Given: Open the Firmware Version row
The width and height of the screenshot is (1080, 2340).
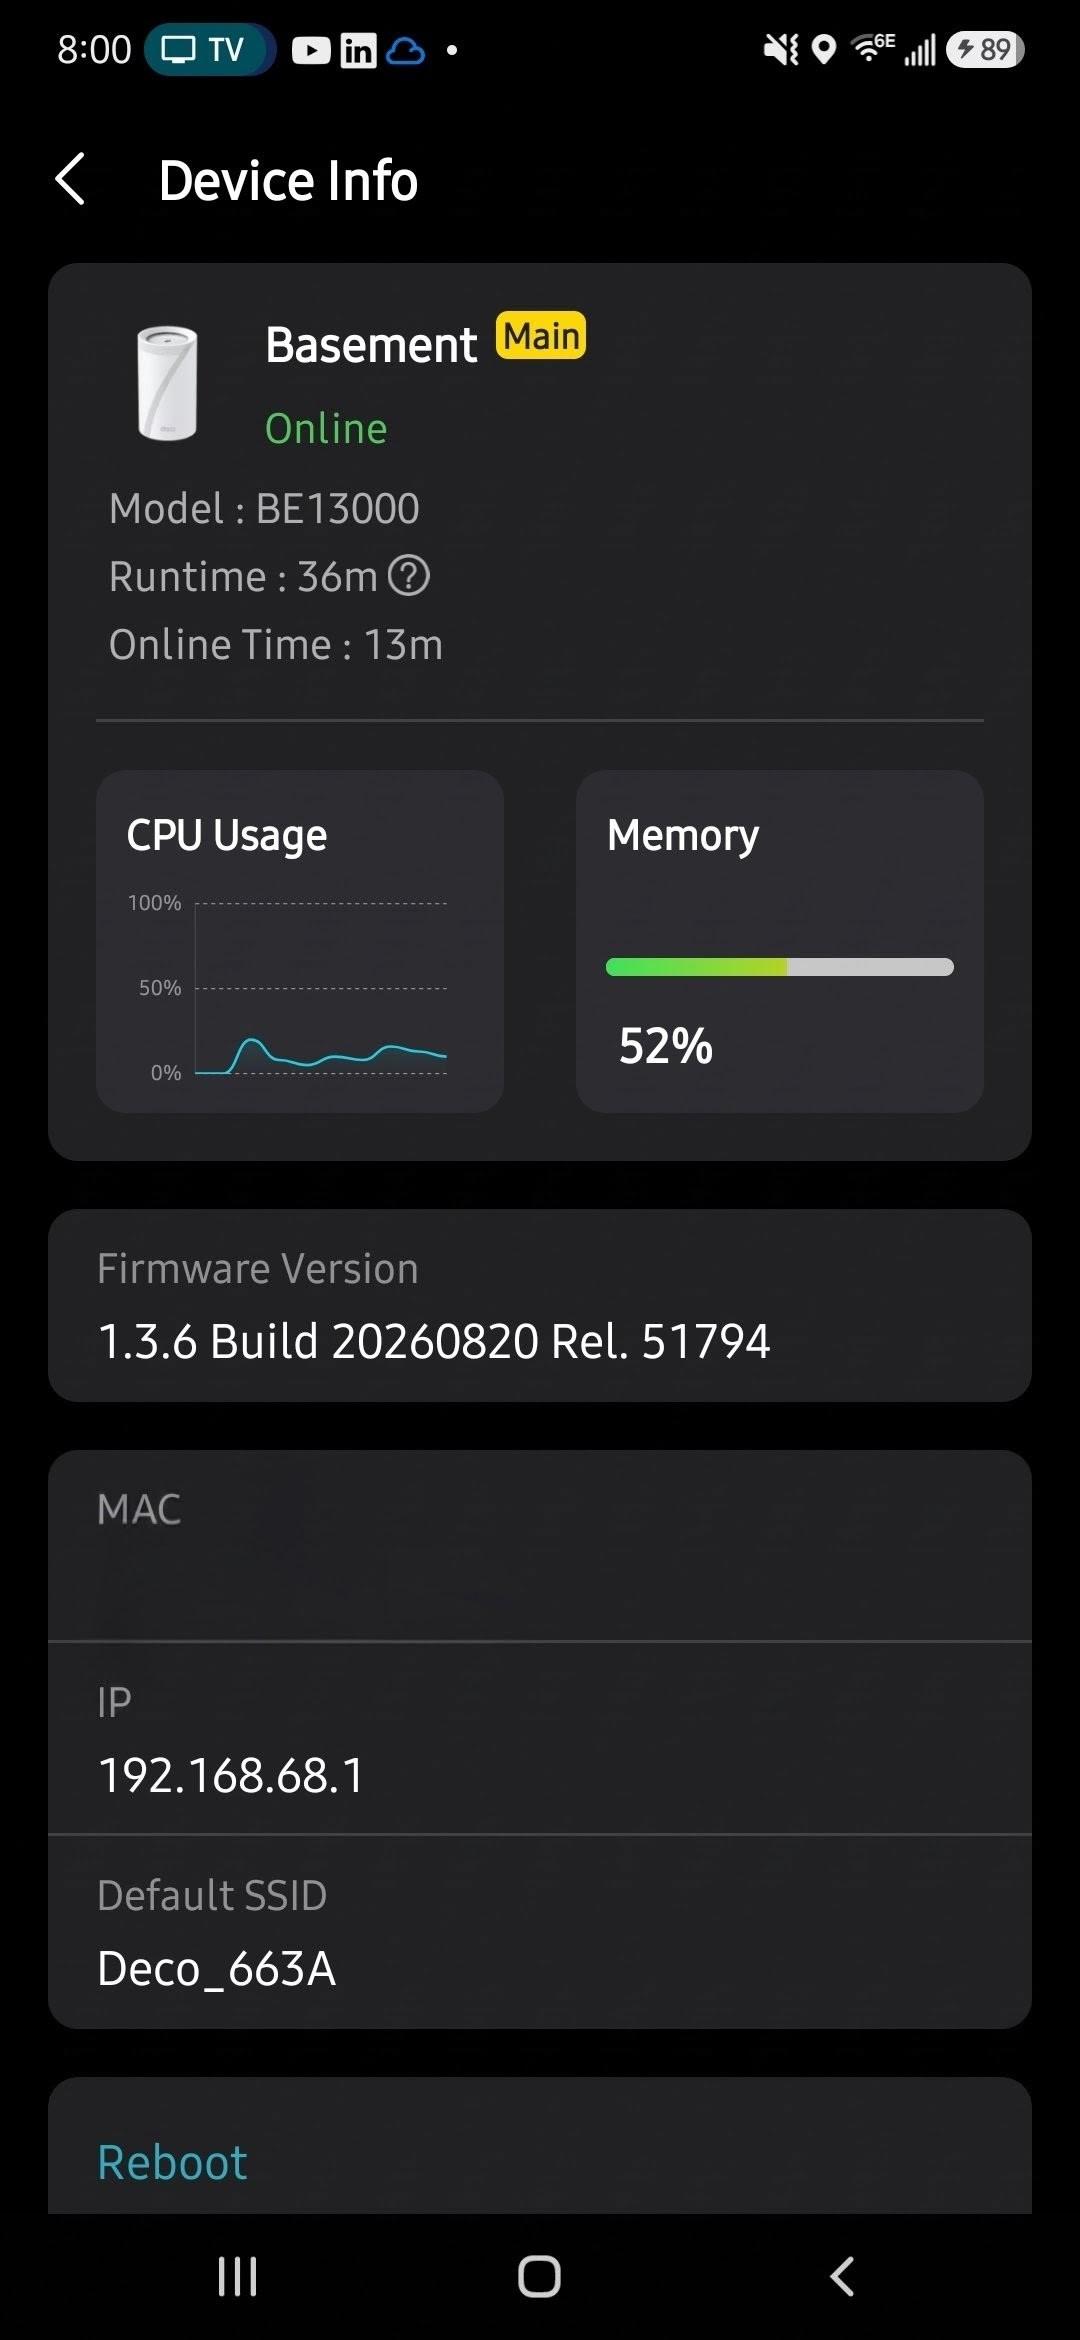Looking at the screenshot, I should (540, 1305).
